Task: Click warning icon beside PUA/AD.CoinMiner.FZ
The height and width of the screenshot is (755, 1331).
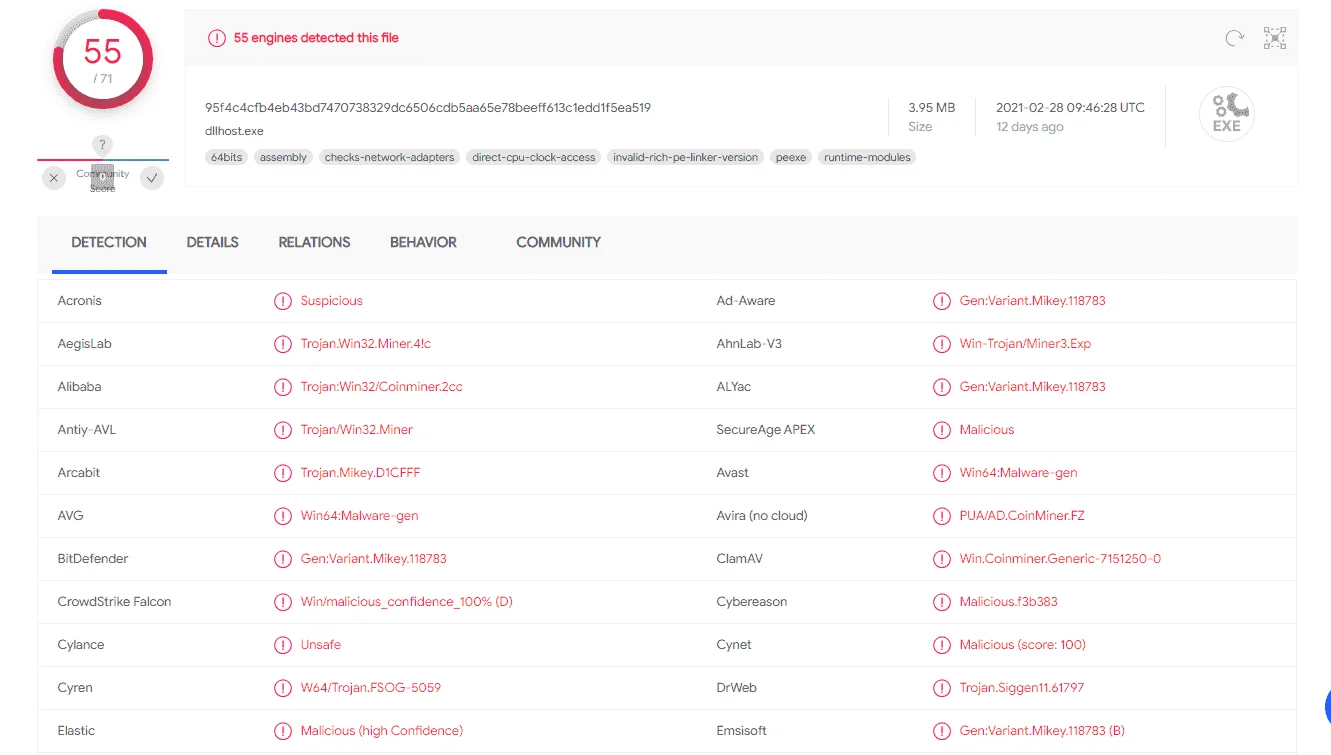Action: (942, 516)
